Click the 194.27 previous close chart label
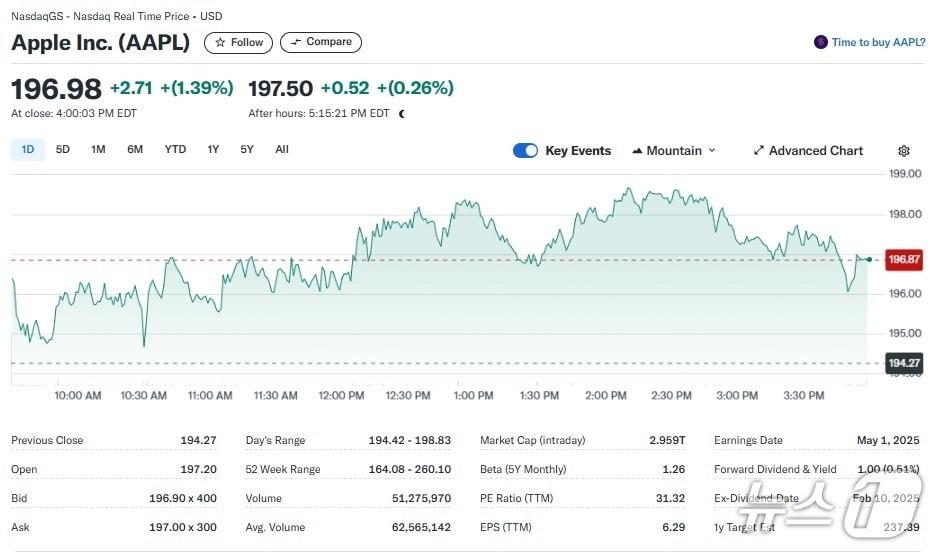The width and height of the screenshot is (936, 552). point(903,364)
